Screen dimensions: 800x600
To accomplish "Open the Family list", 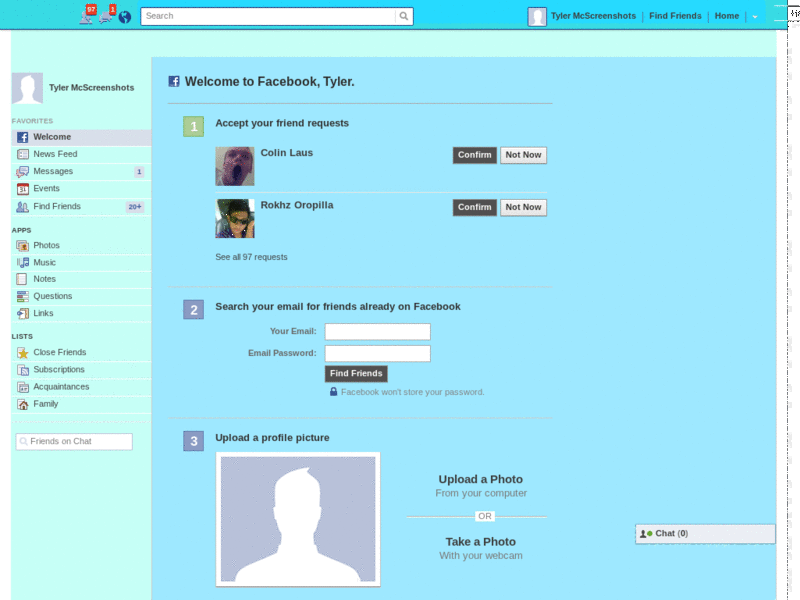I will click(81, 404).
